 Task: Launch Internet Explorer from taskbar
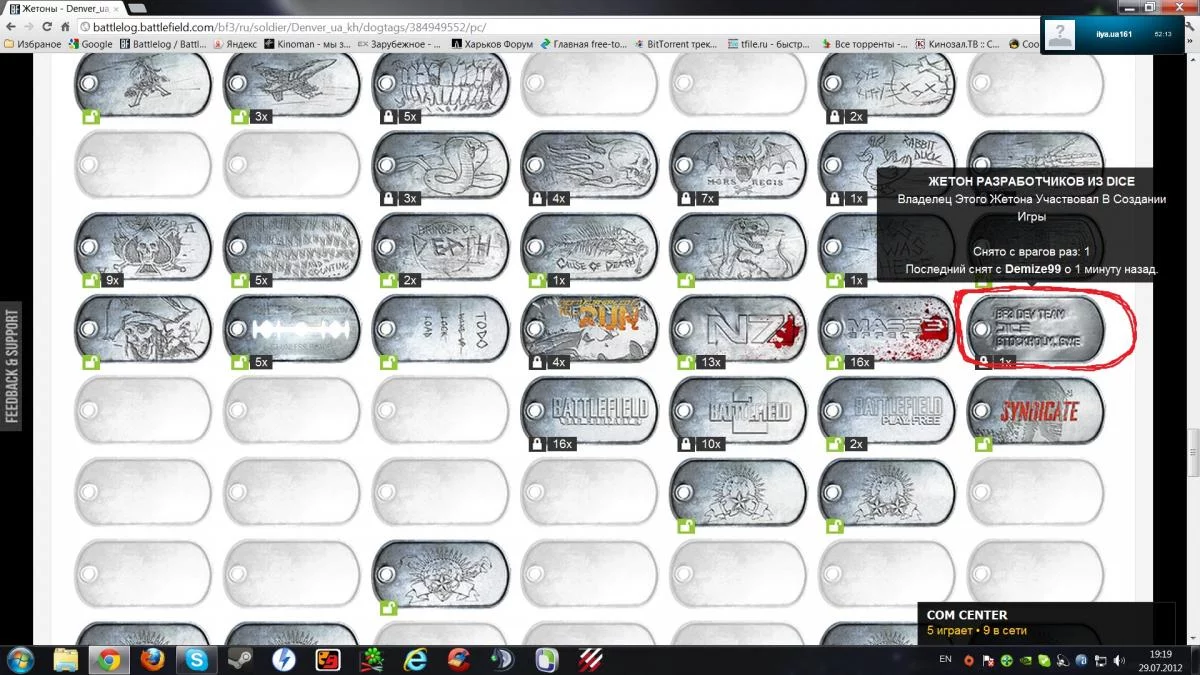click(414, 660)
